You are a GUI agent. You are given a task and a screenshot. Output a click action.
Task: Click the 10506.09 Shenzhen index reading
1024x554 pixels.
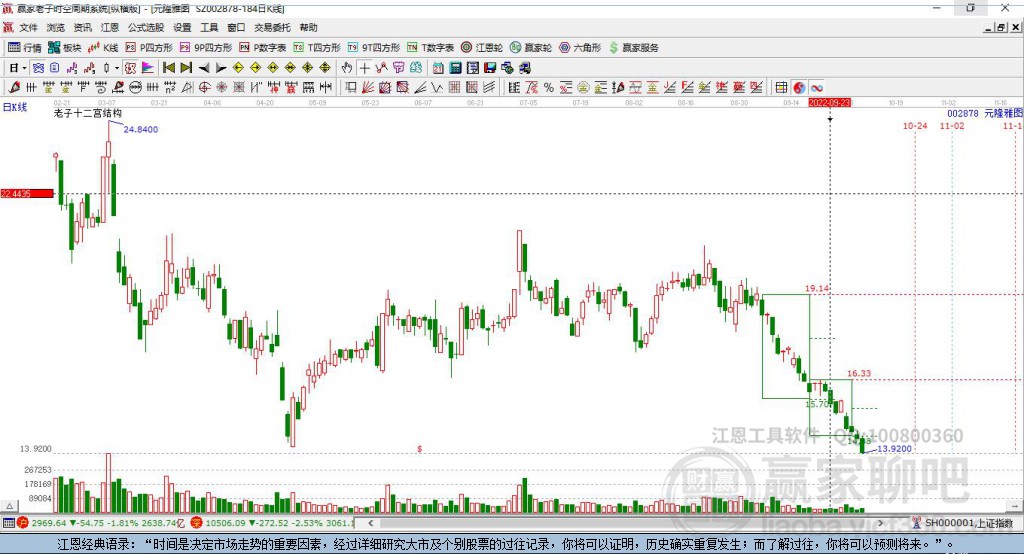226,523
